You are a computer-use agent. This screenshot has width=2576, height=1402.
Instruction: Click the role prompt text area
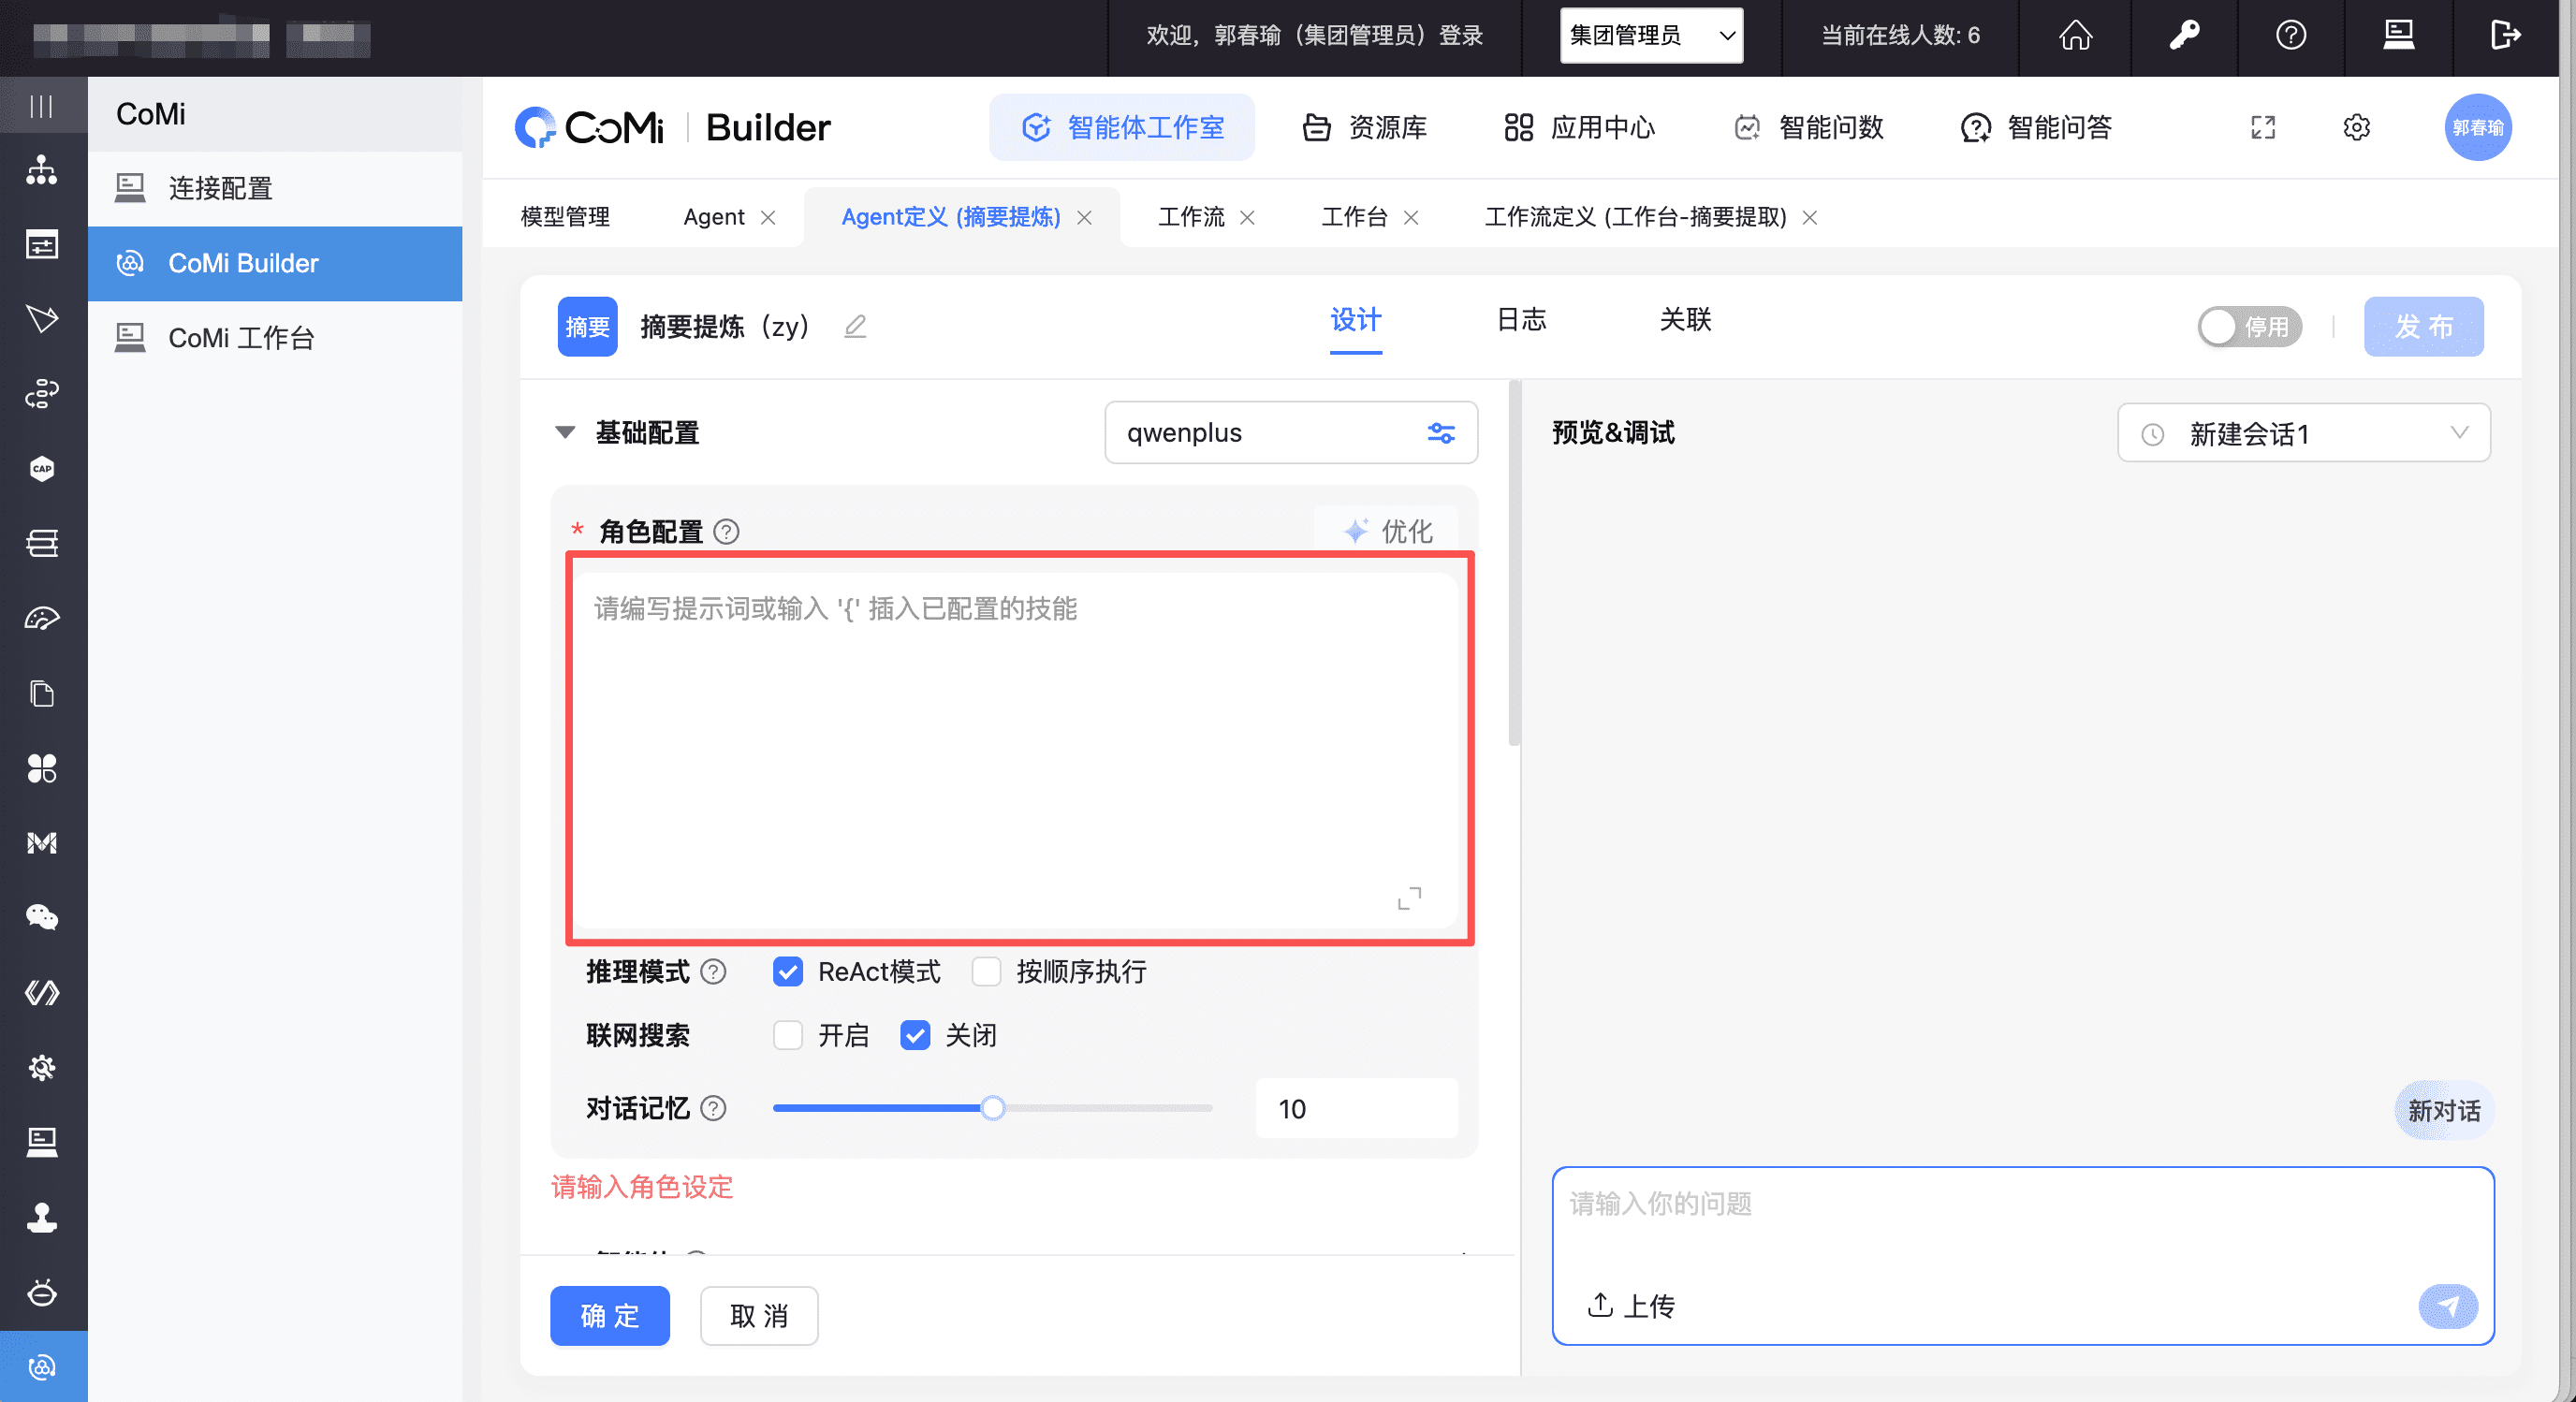1014,750
